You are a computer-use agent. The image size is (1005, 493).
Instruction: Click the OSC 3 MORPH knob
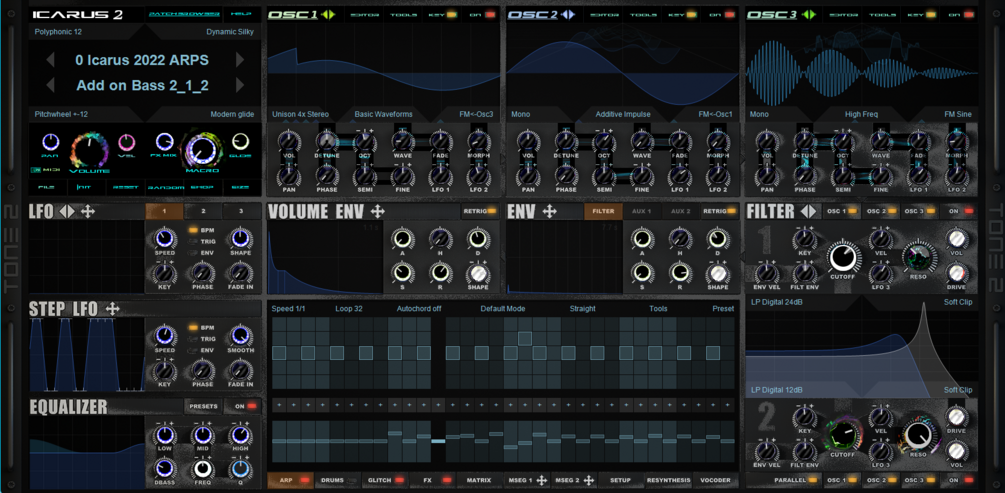point(957,140)
